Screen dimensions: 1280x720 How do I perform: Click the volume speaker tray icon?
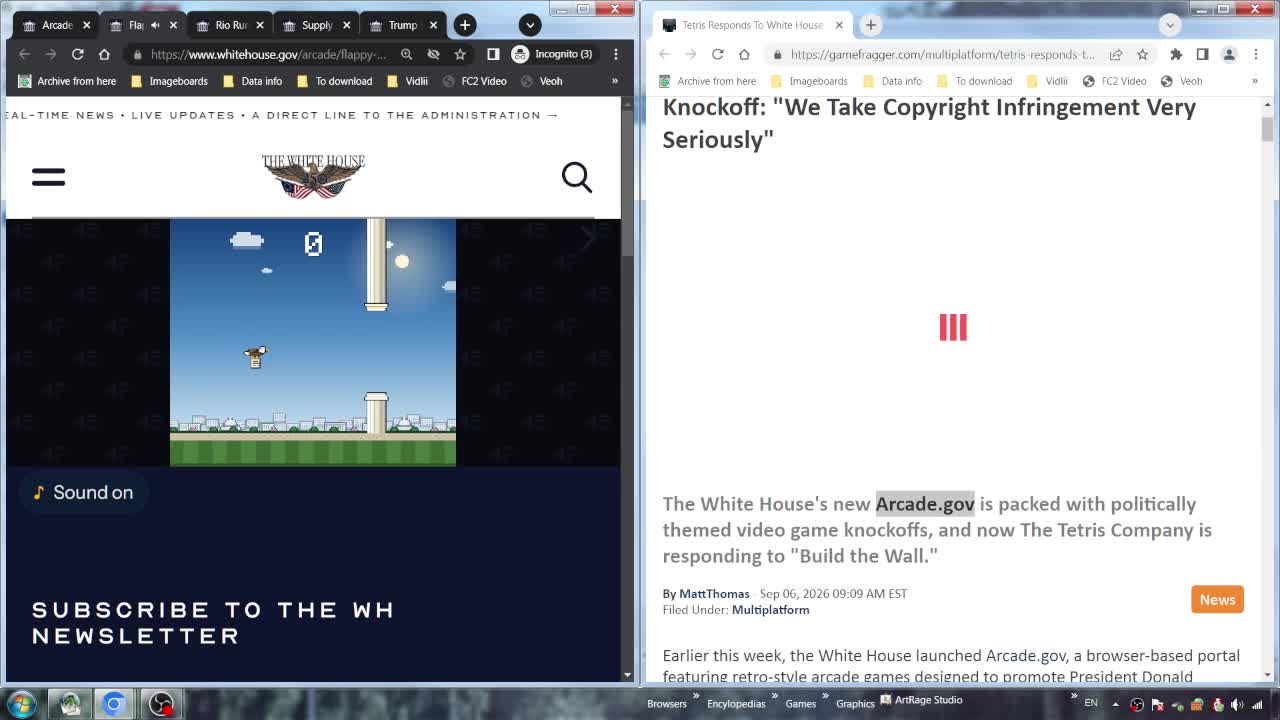point(1237,704)
